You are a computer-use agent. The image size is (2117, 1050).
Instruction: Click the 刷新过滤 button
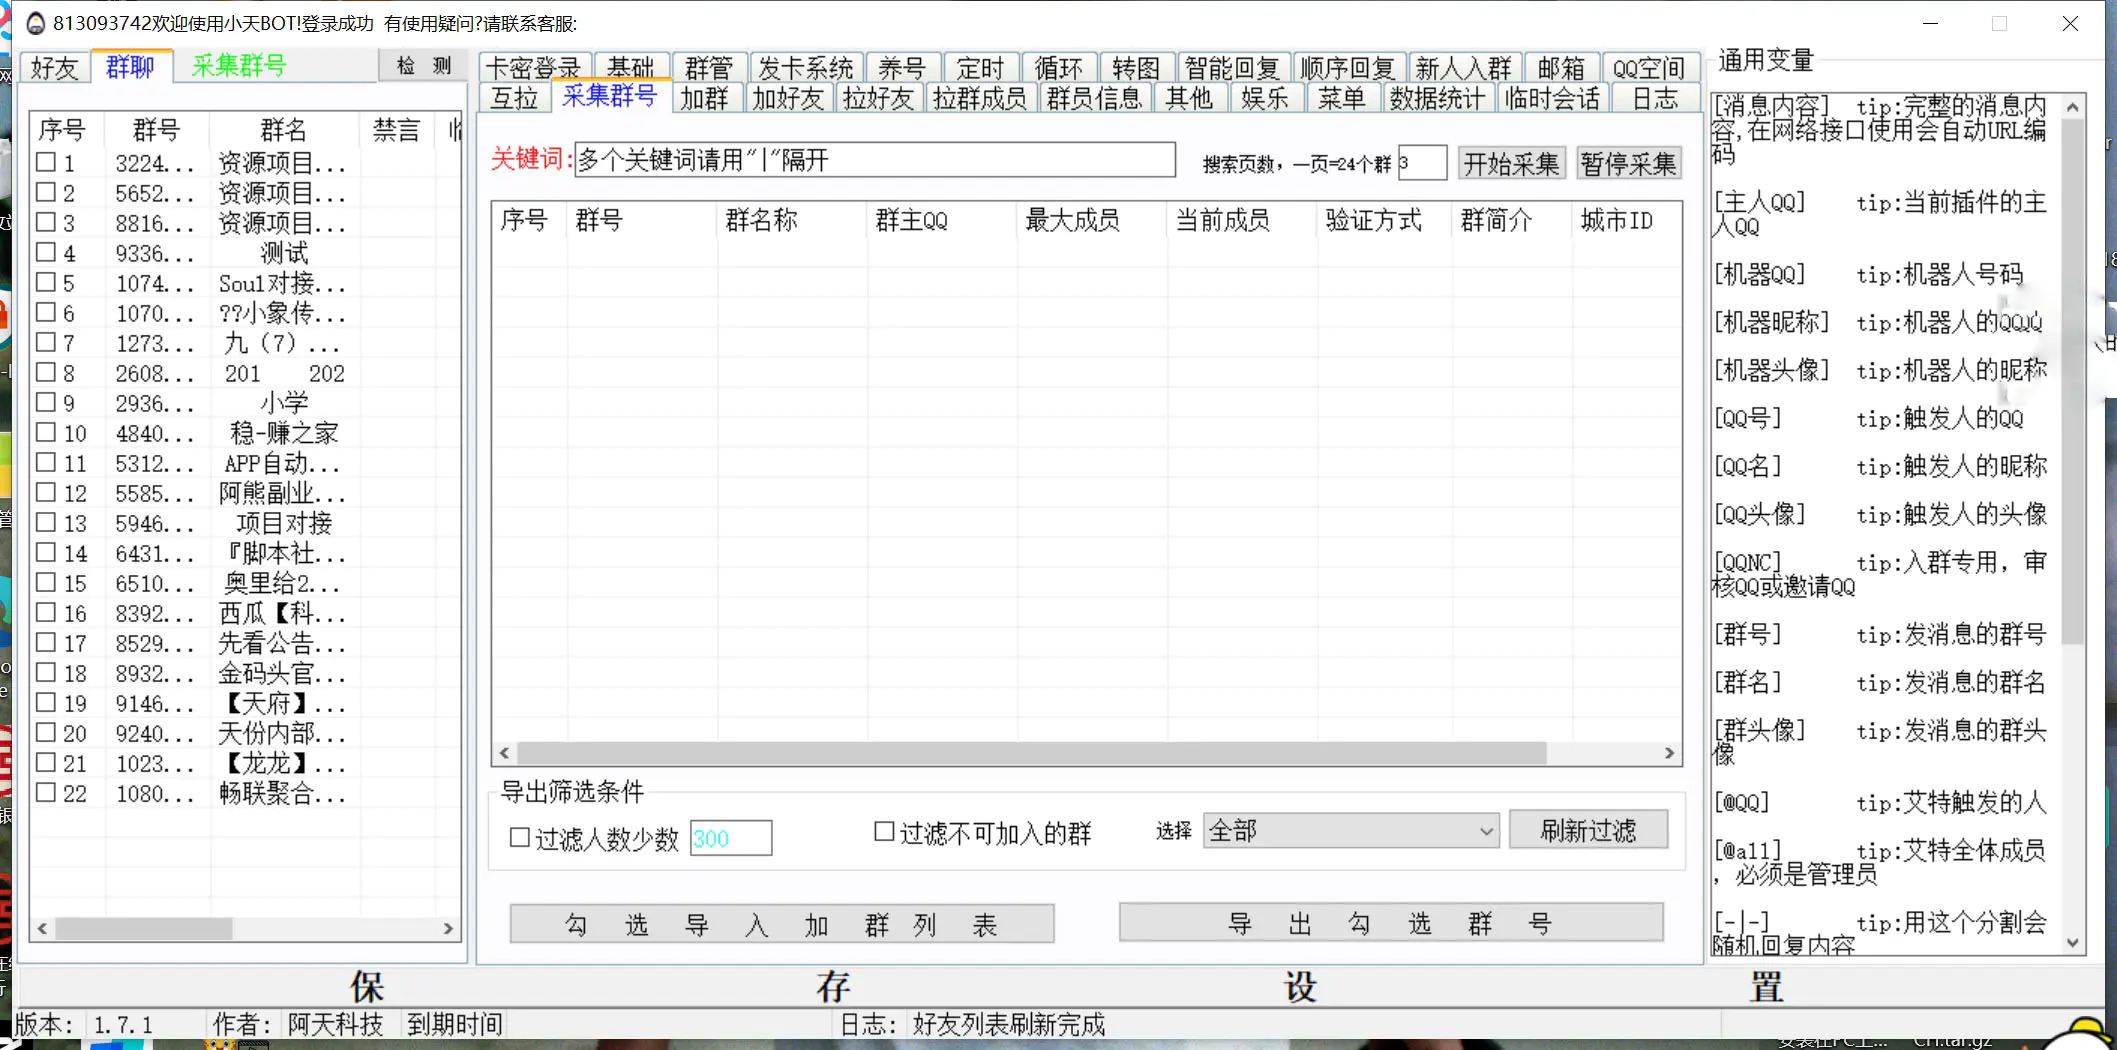tap(1588, 831)
